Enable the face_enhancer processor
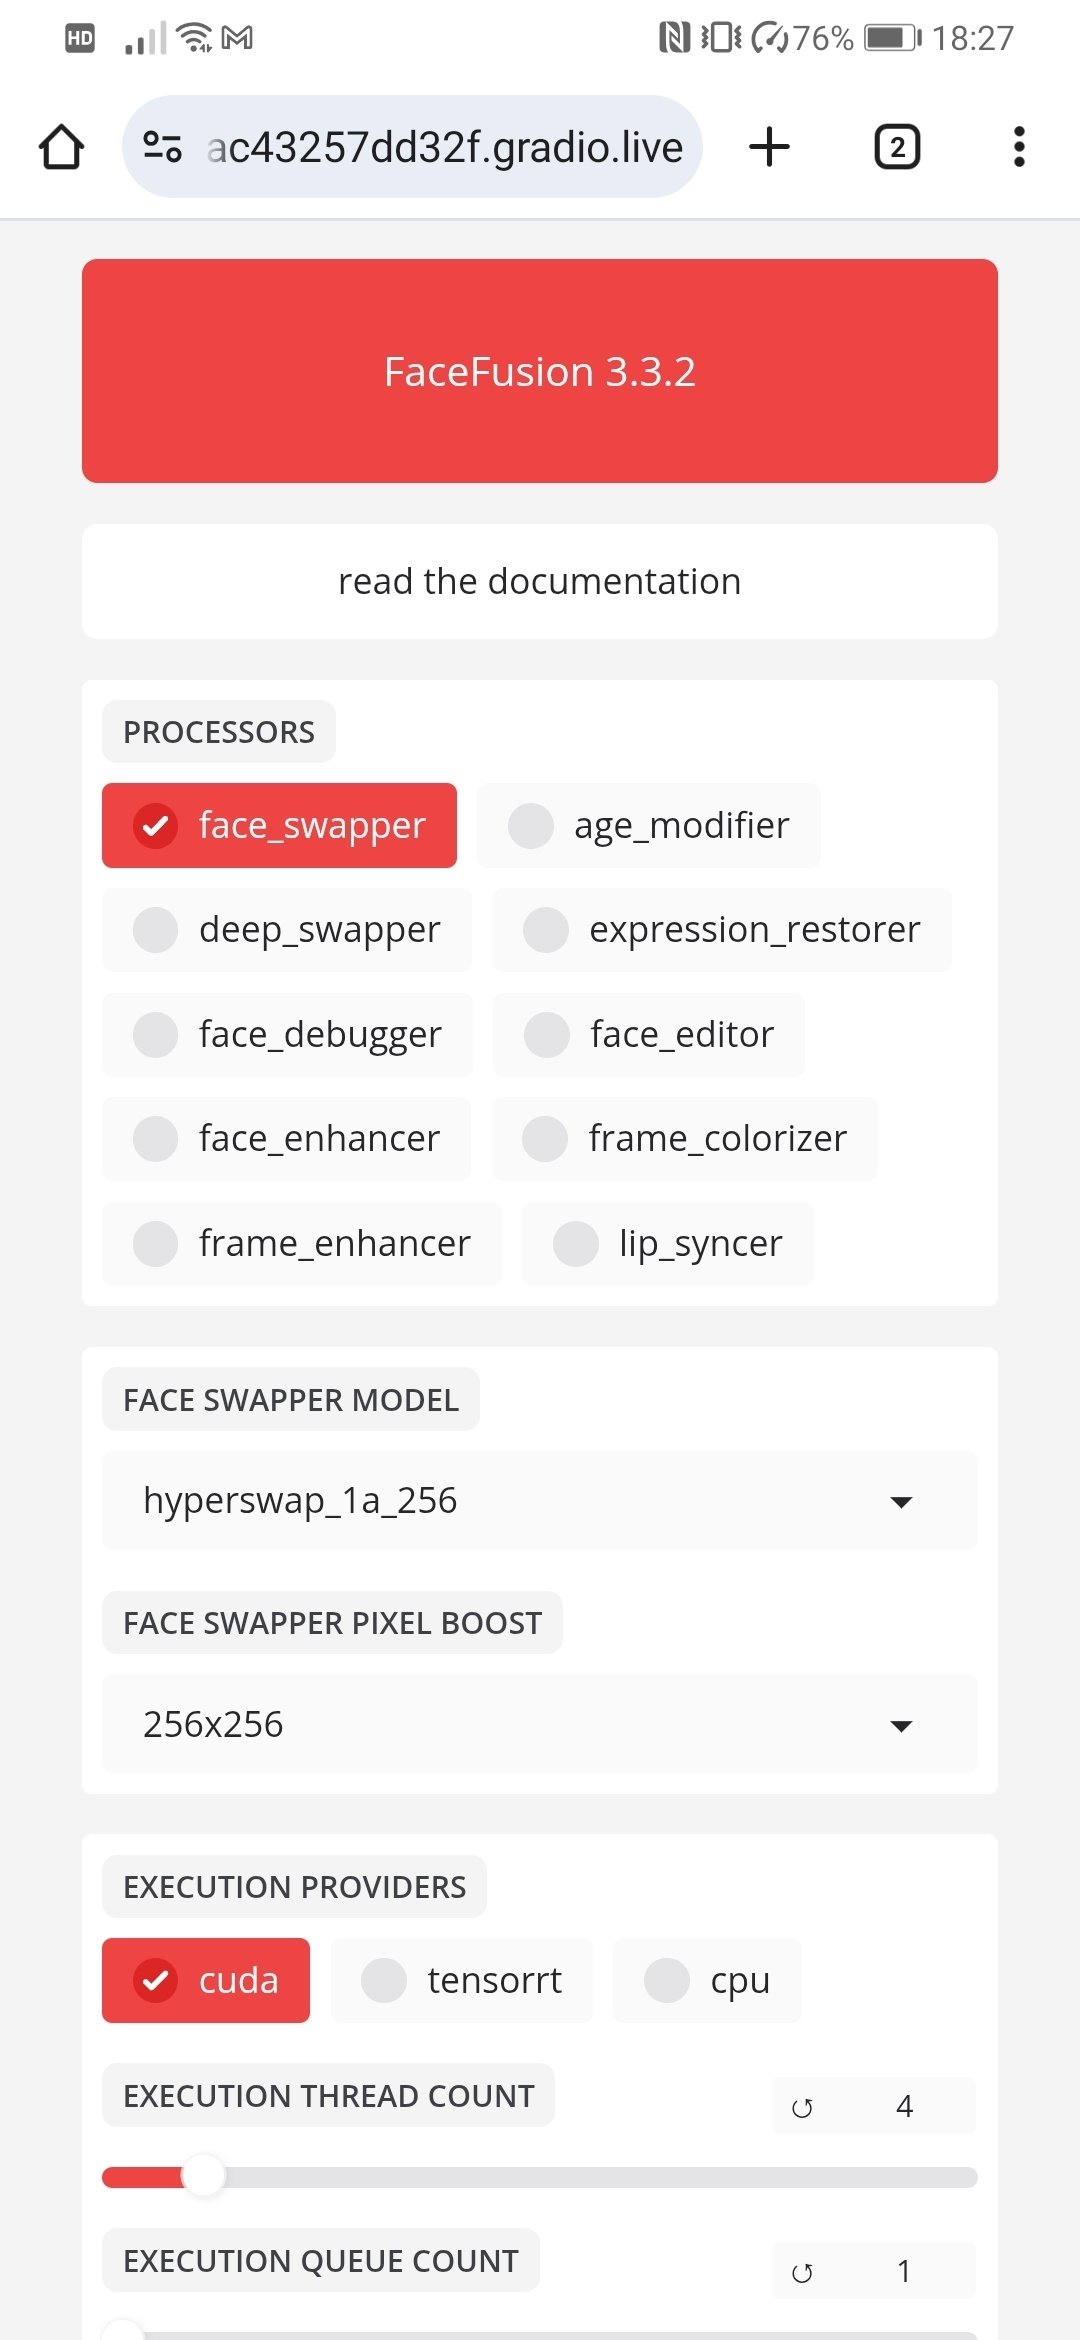Image resolution: width=1080 pixels, height=2340 pixels. 286,1139
